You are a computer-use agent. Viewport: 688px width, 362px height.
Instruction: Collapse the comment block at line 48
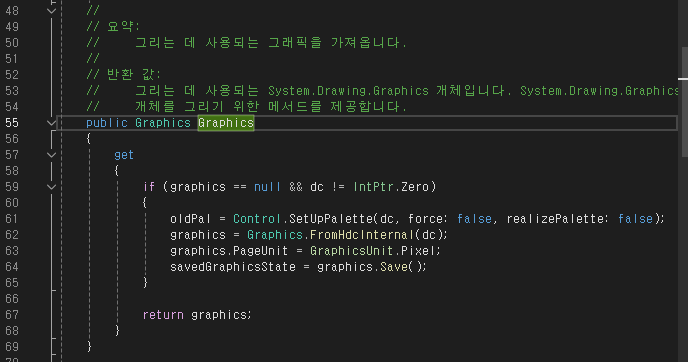pos(51,11)
